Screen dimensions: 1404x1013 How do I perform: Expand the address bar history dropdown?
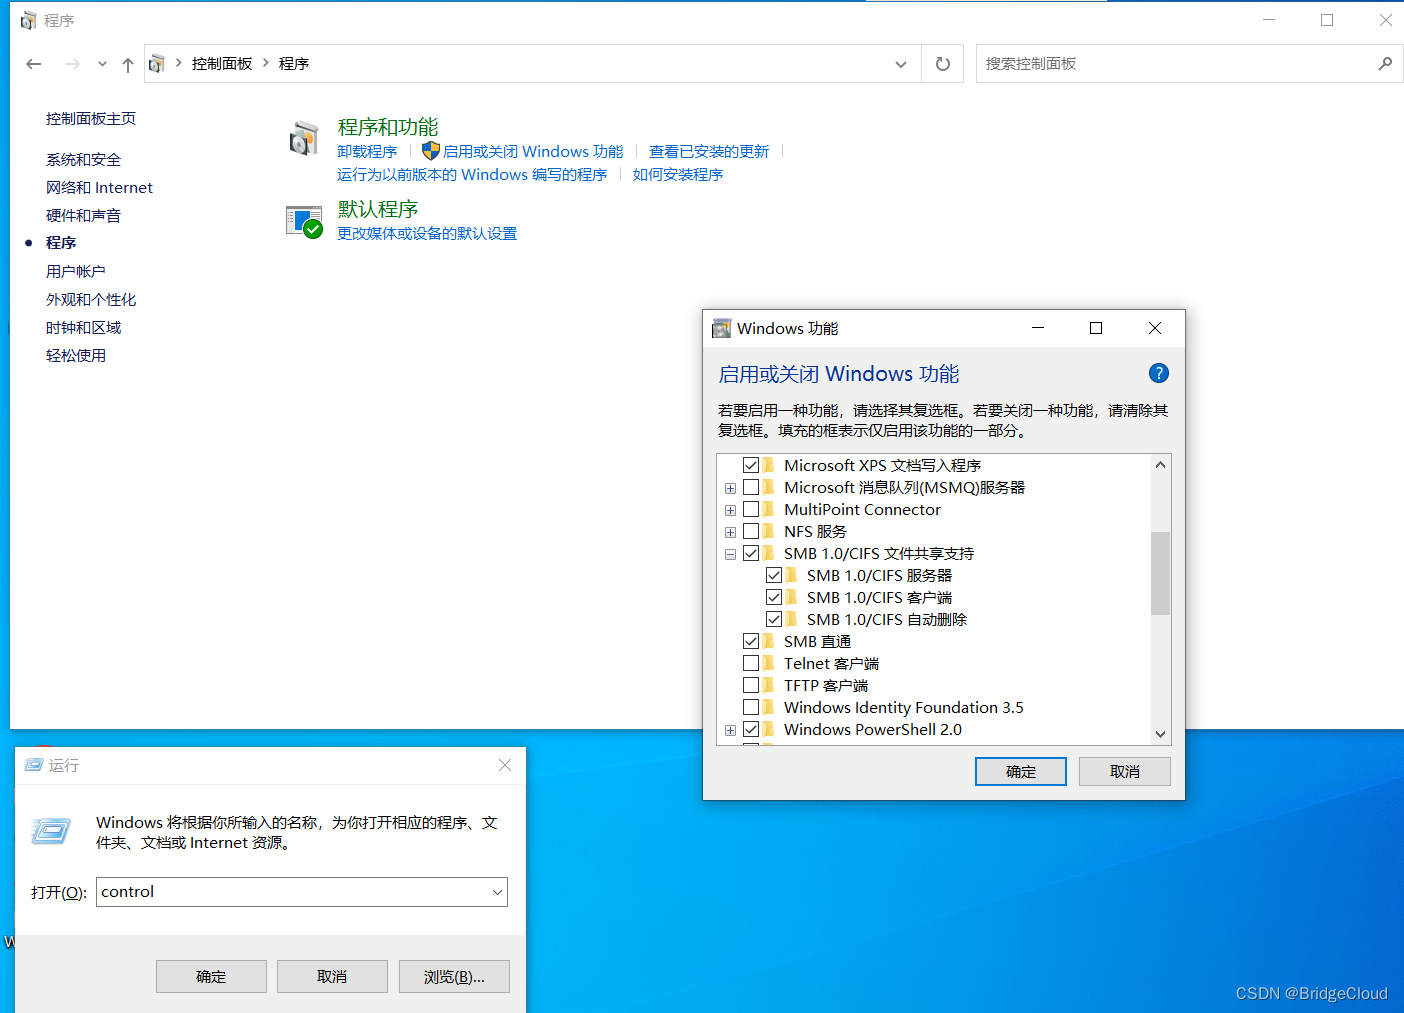(901, 64)
